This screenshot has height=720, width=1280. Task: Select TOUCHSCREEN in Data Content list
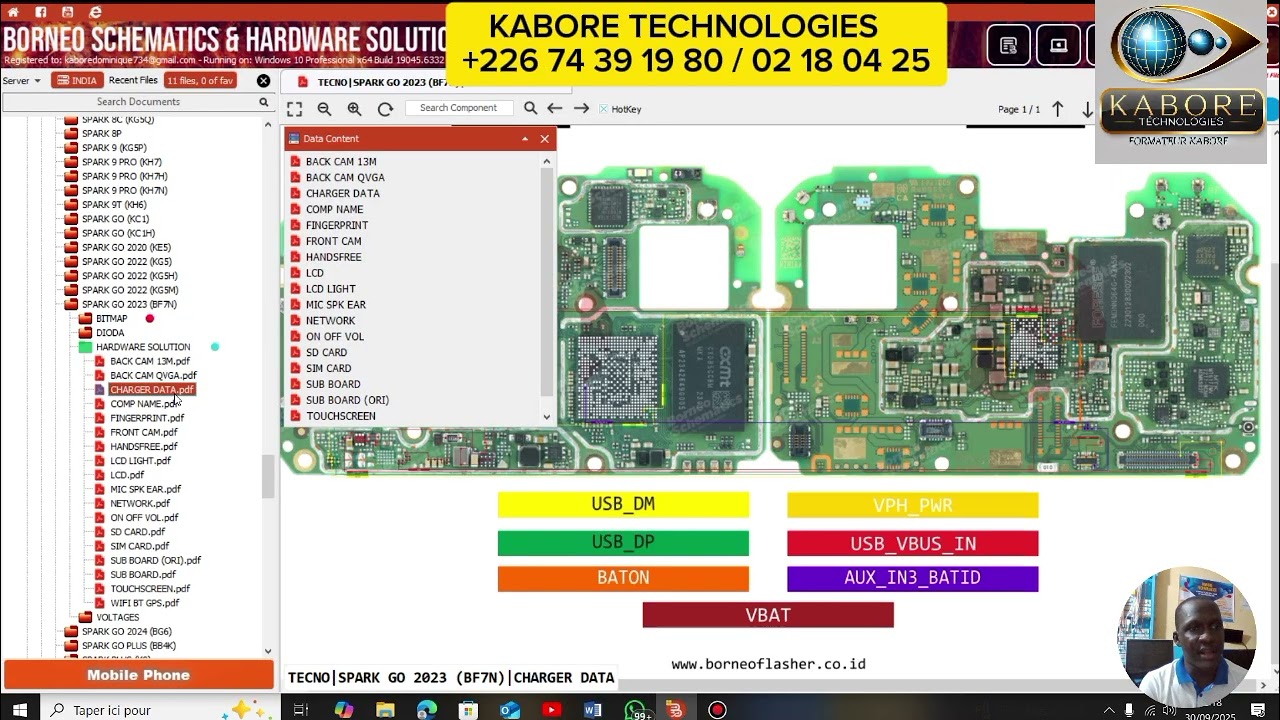tap(341, 416)
